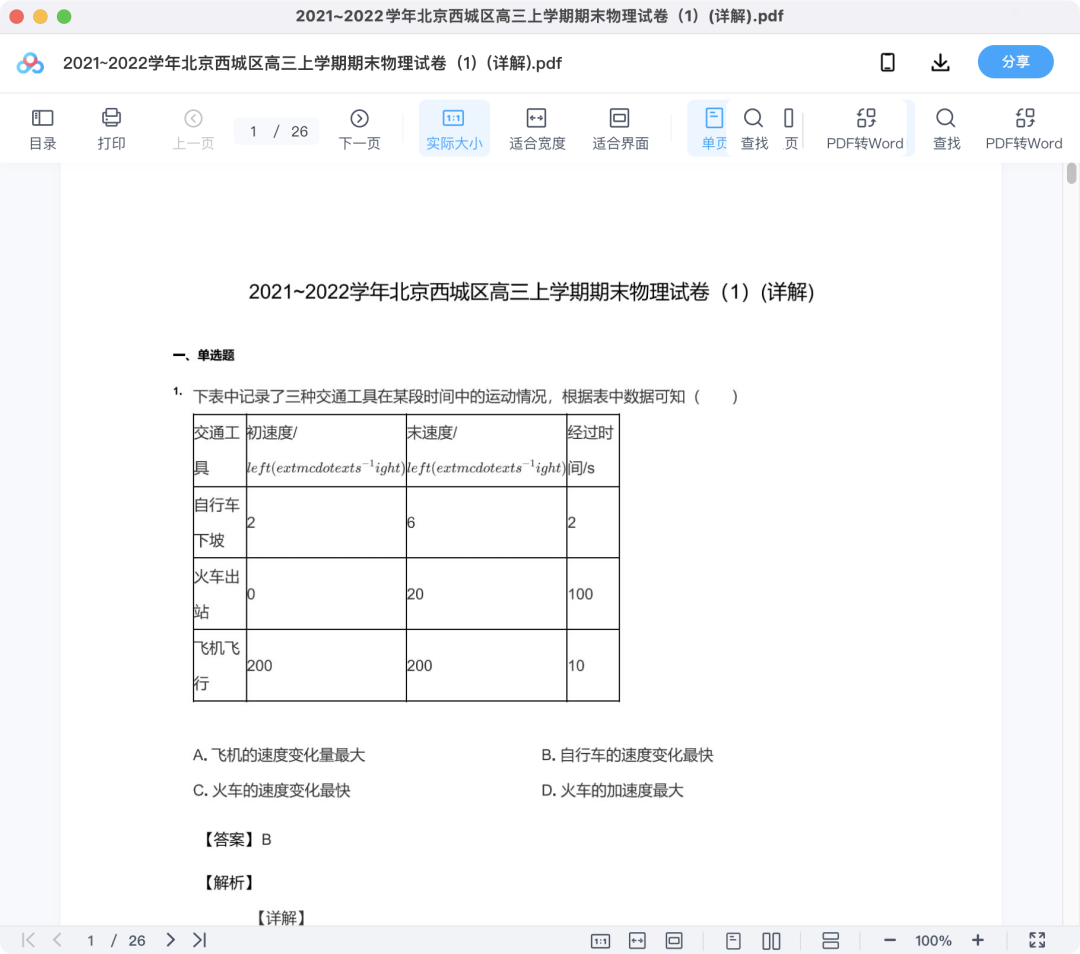
Task: Click the bottom bar previous page arrow
Action: pyautogui.click(x=58, y=940)
